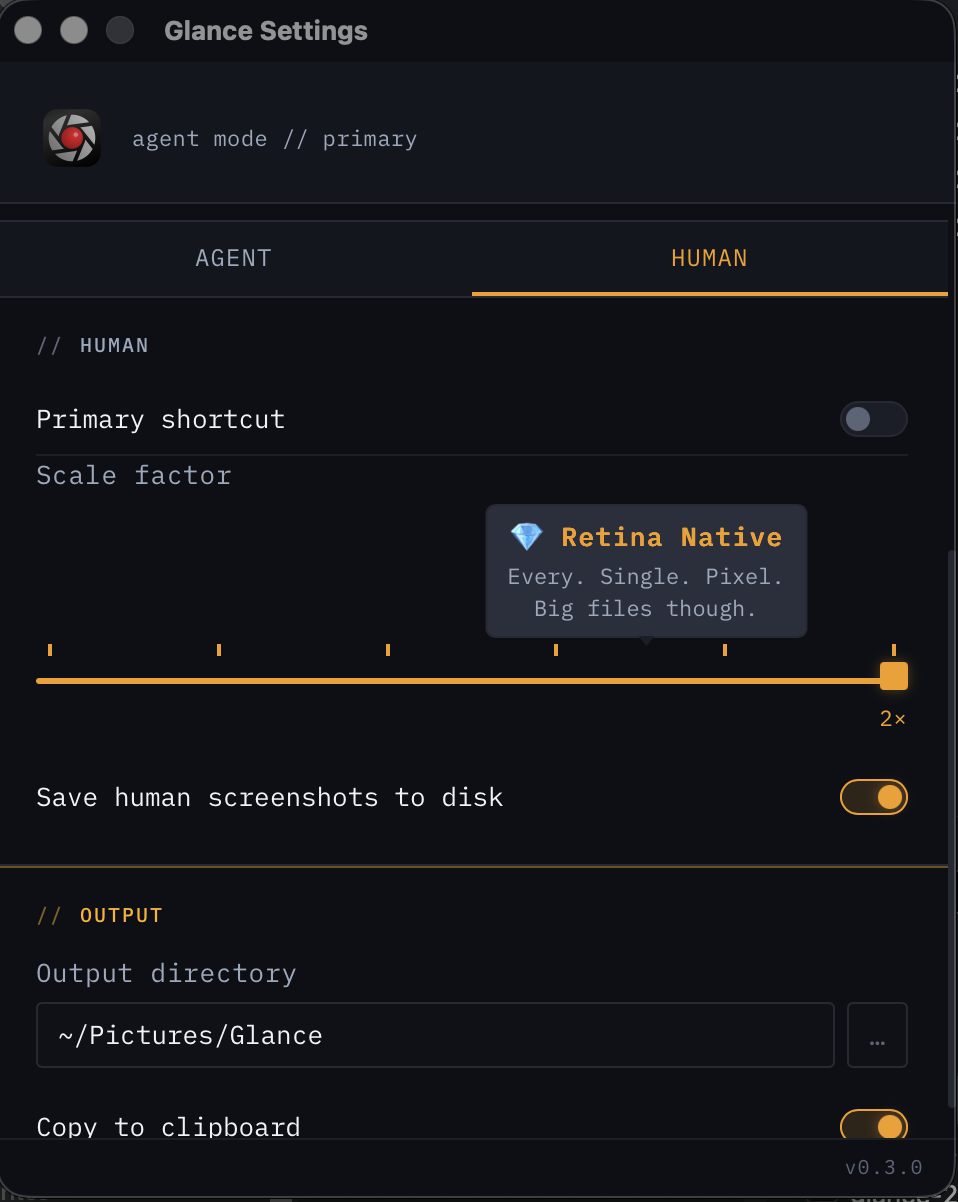Enable the Primary shortcut toggle

coord(873,419)
